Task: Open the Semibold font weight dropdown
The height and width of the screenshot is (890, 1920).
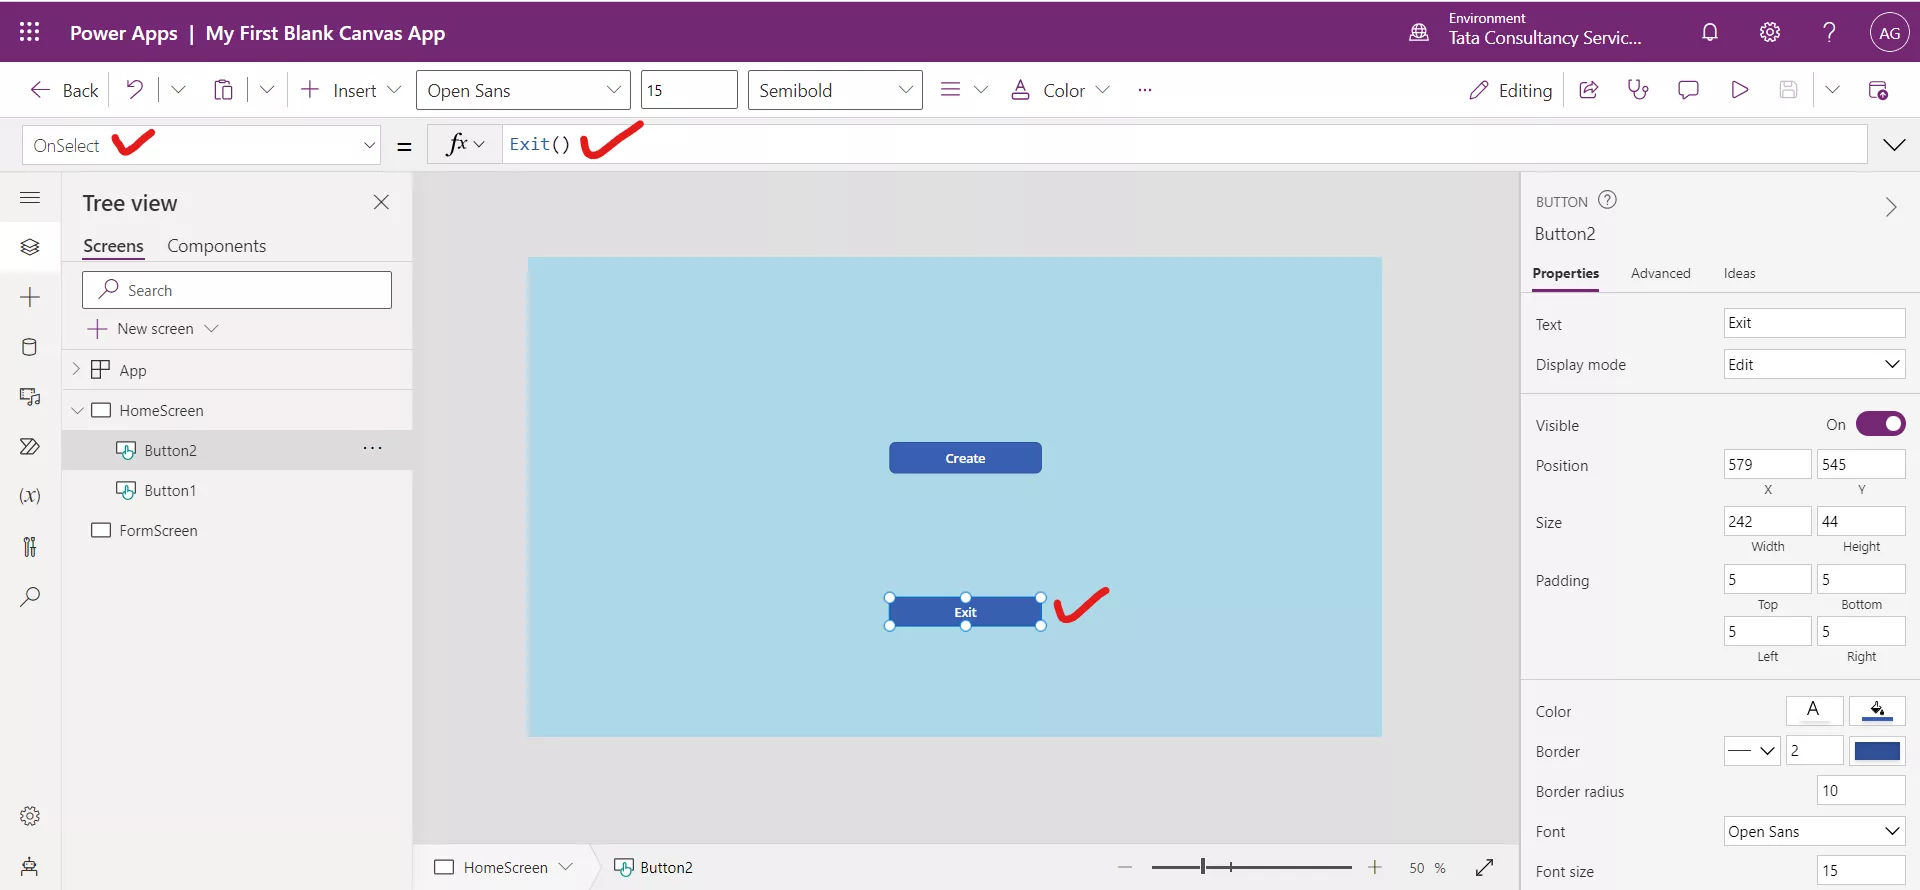Action: click(x=835, y=90)
